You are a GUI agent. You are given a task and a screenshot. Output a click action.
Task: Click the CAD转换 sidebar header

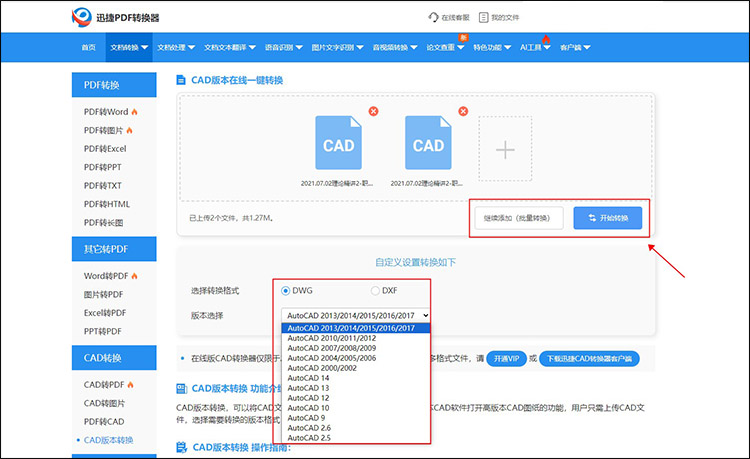coord(114,358)
